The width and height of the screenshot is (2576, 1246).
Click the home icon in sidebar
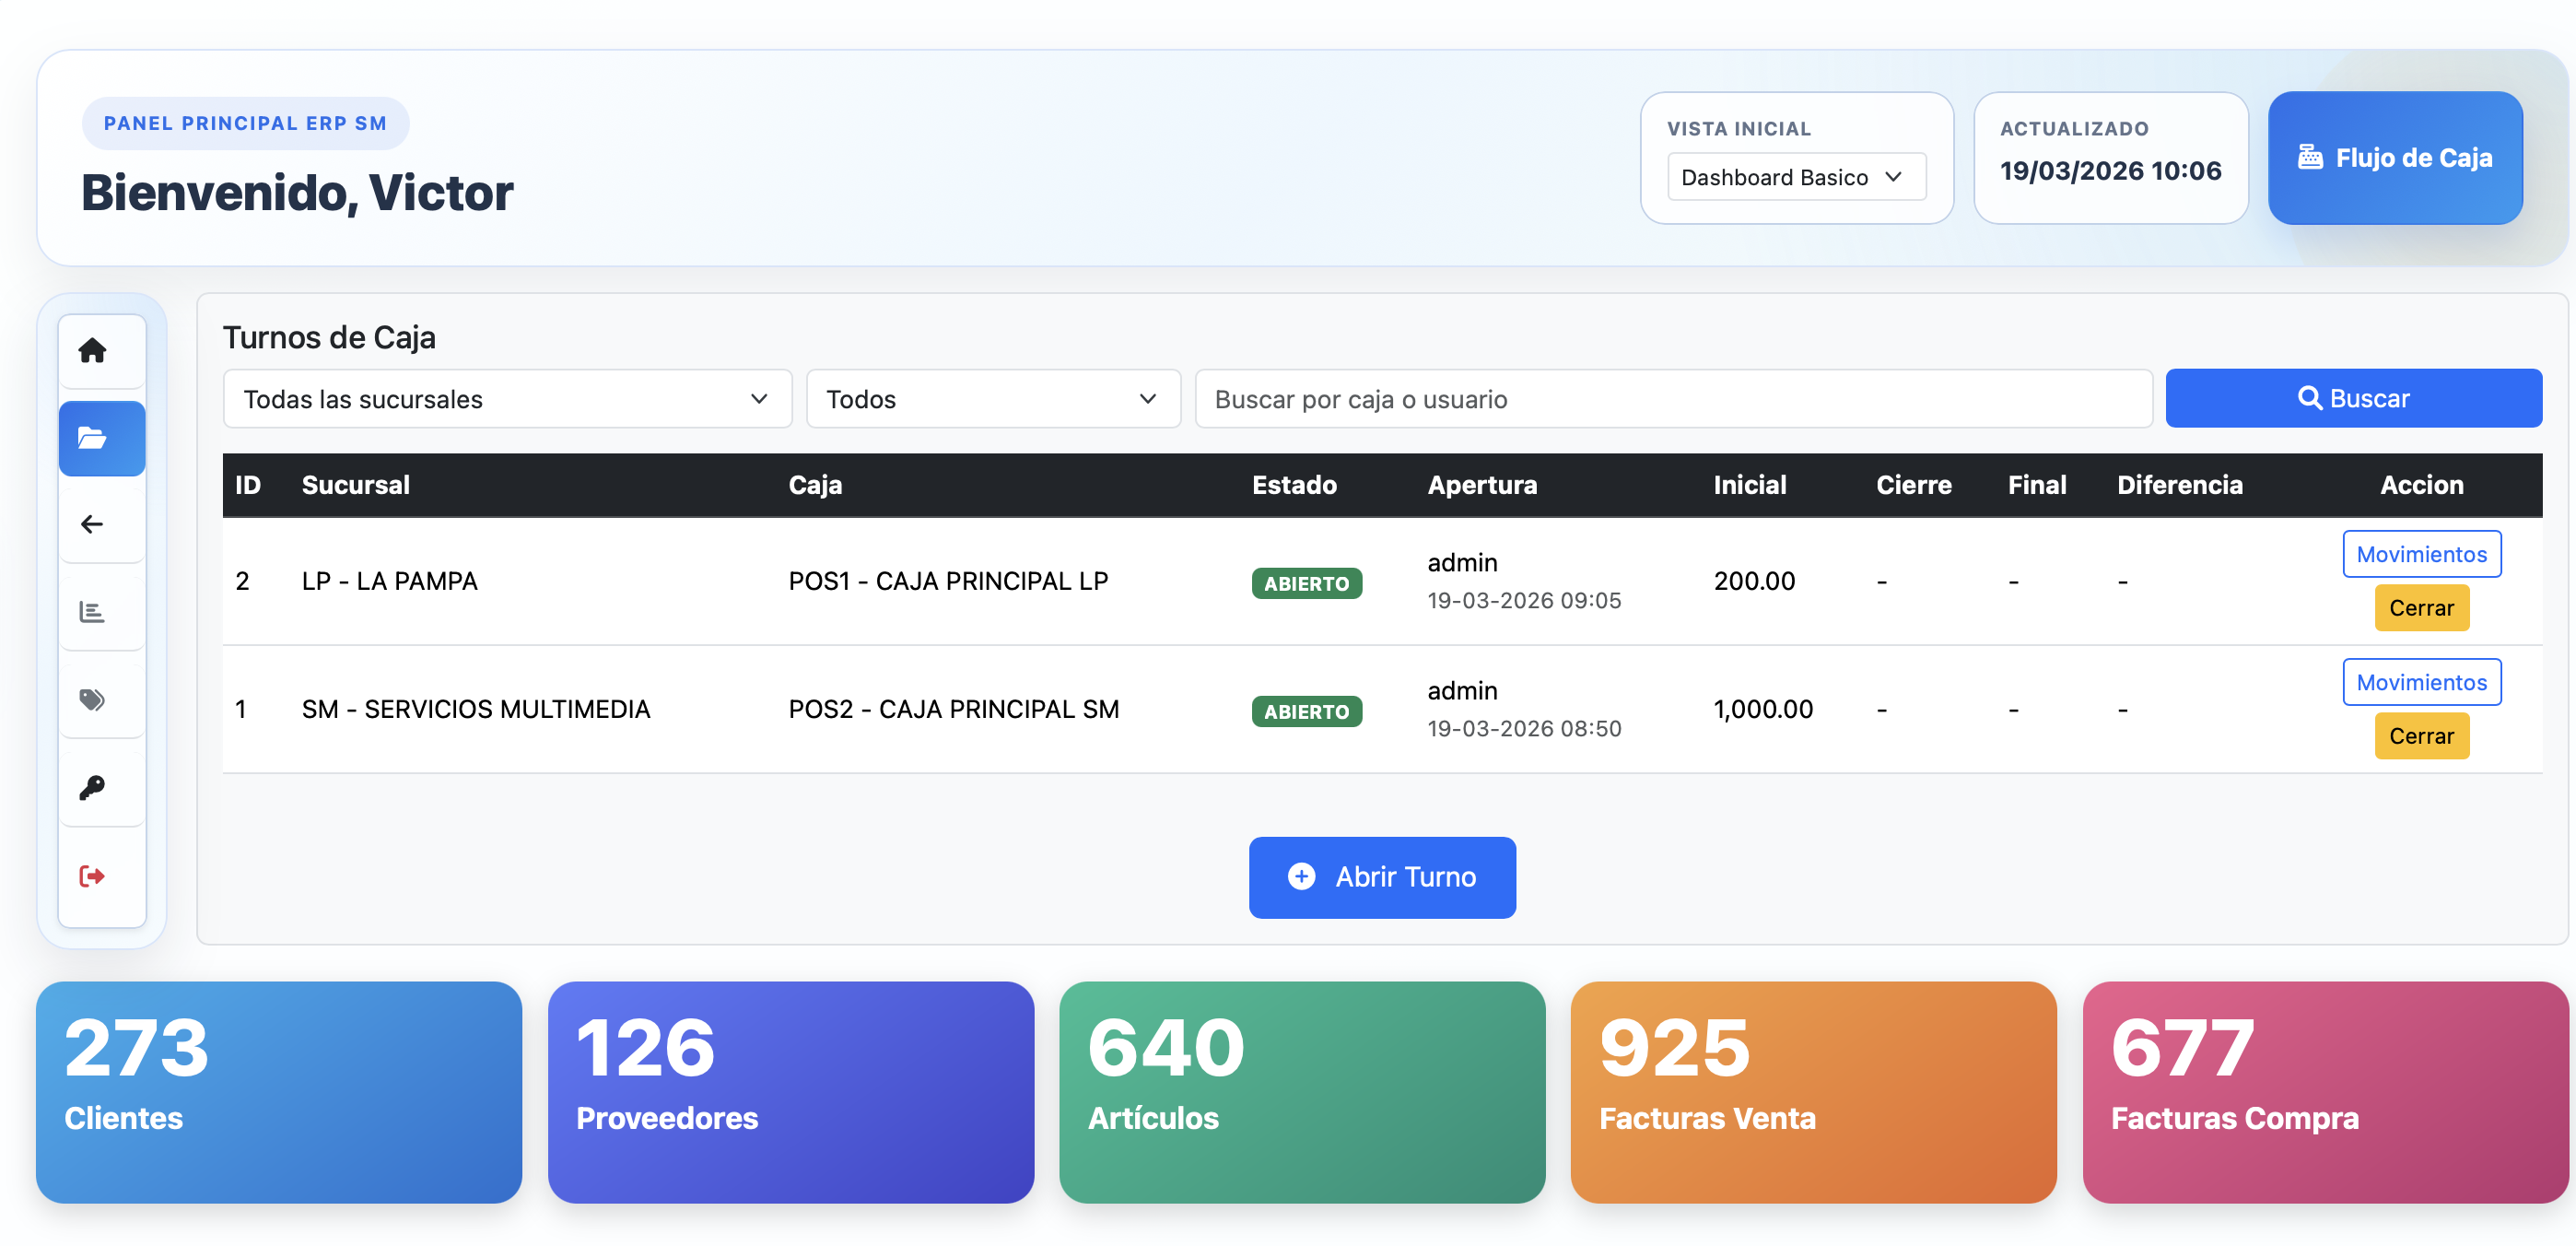point(92,351)
